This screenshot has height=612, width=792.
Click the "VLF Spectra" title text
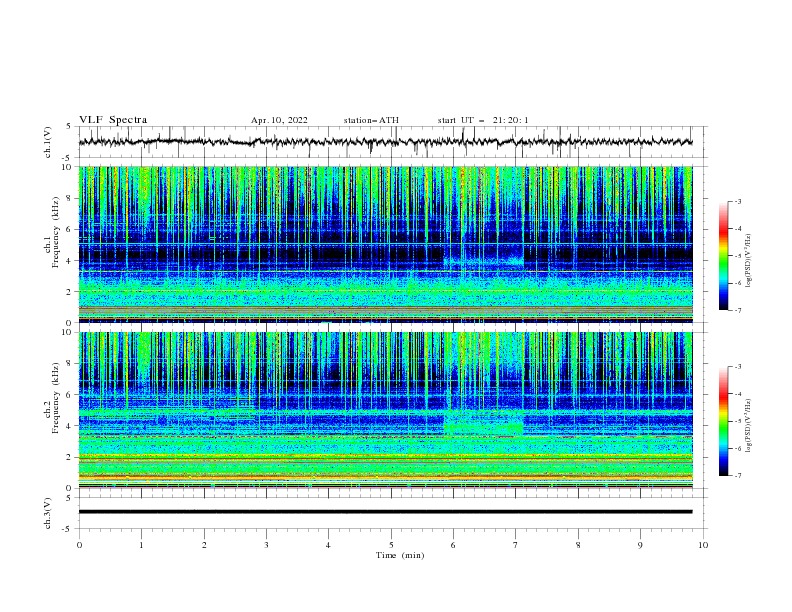[113, 120]
